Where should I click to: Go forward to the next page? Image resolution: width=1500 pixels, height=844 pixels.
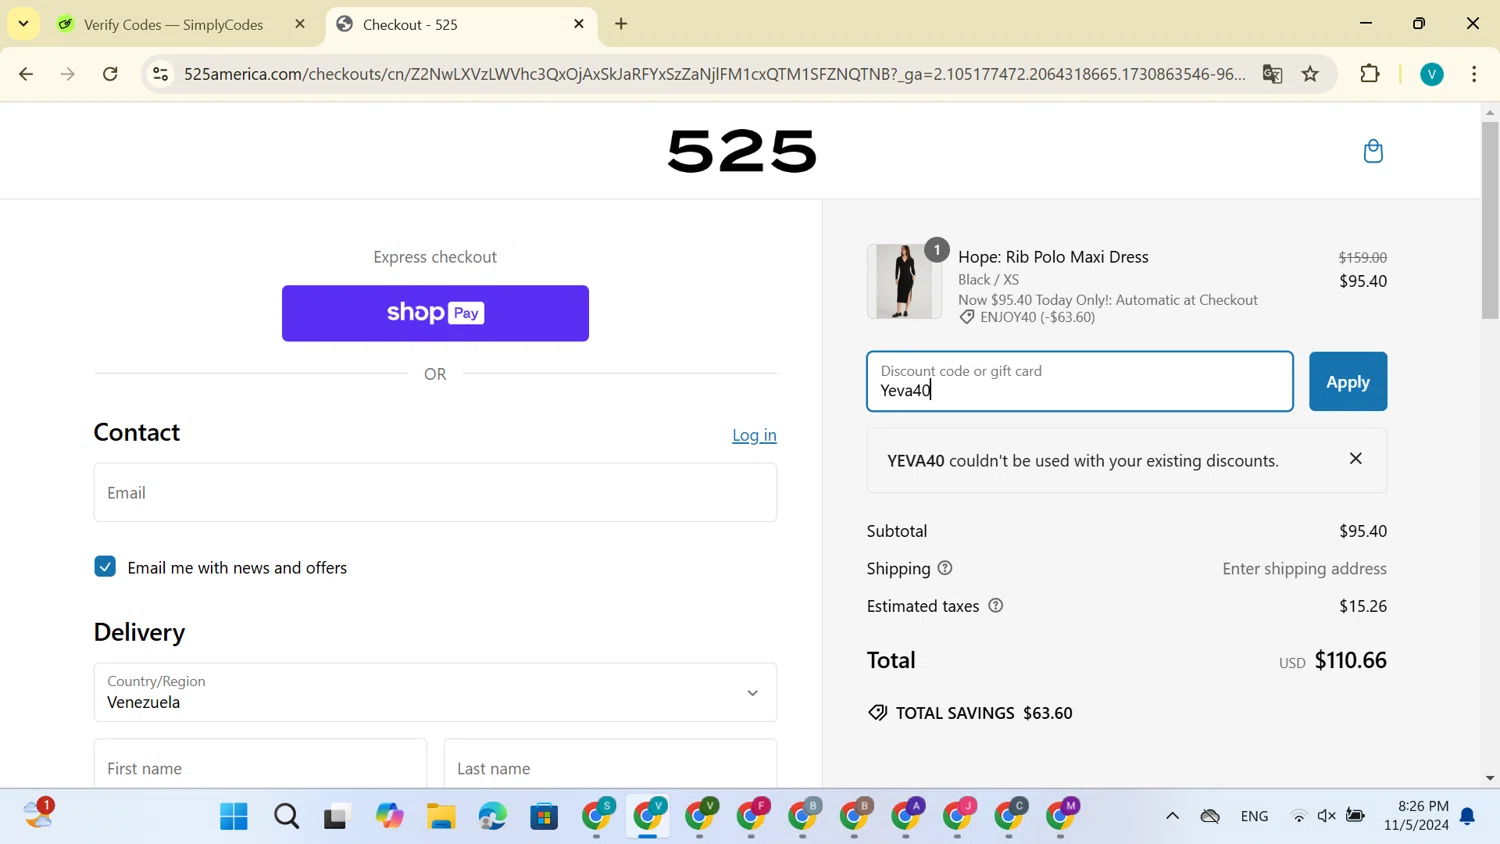click(68, 74)
